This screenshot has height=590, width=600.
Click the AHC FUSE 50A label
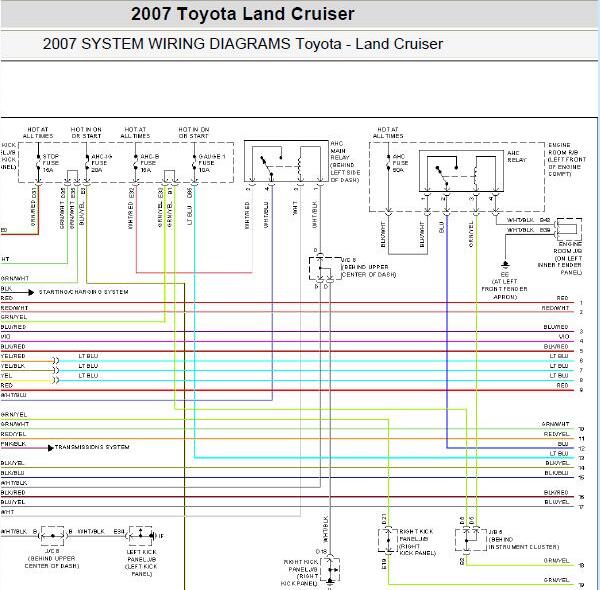point(400,163)
